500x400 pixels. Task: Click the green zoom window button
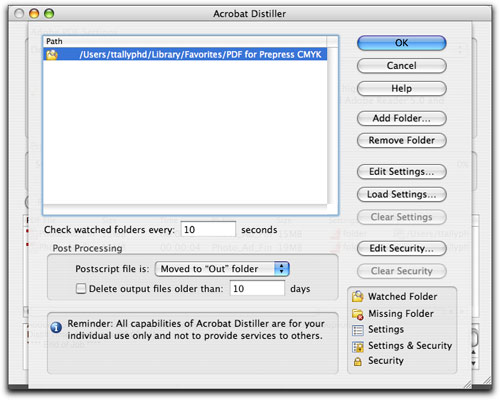(x=49, y=13)
